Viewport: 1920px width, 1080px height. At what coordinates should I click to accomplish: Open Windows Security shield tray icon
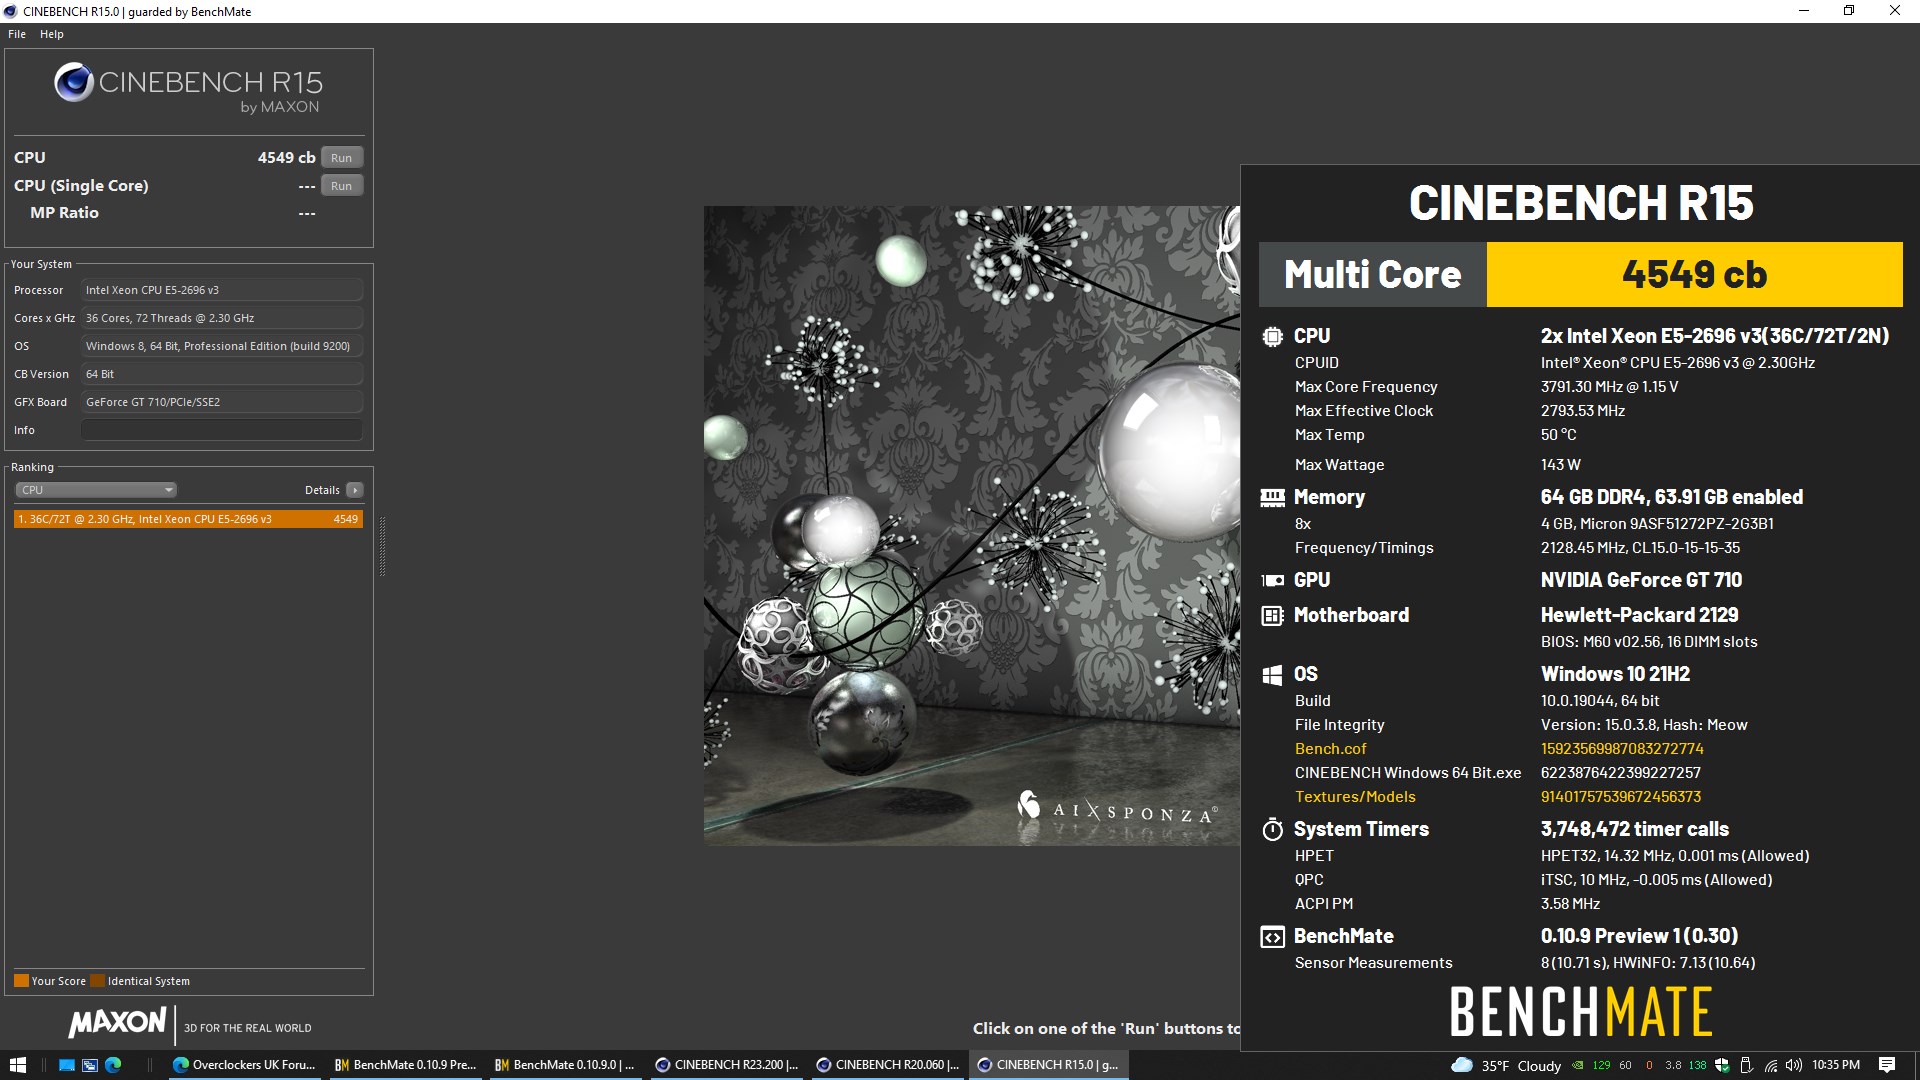click(x=1722, y=1065)
